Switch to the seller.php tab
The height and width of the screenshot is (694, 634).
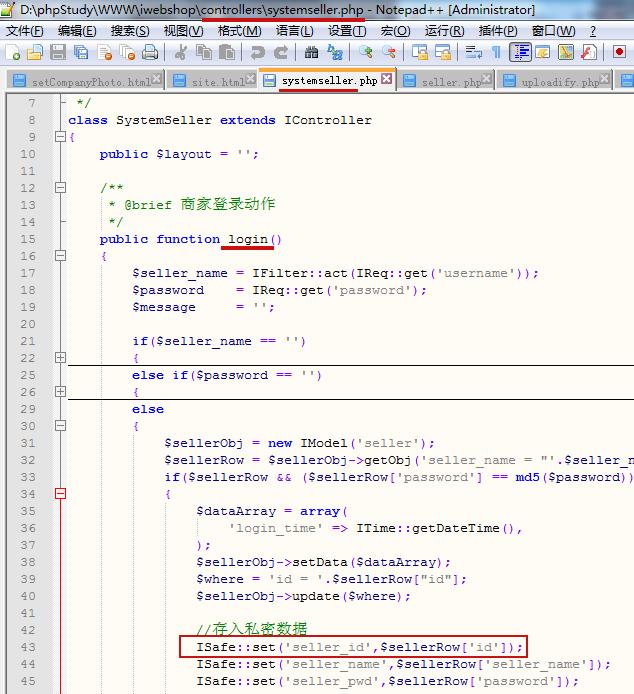(447, 81)
